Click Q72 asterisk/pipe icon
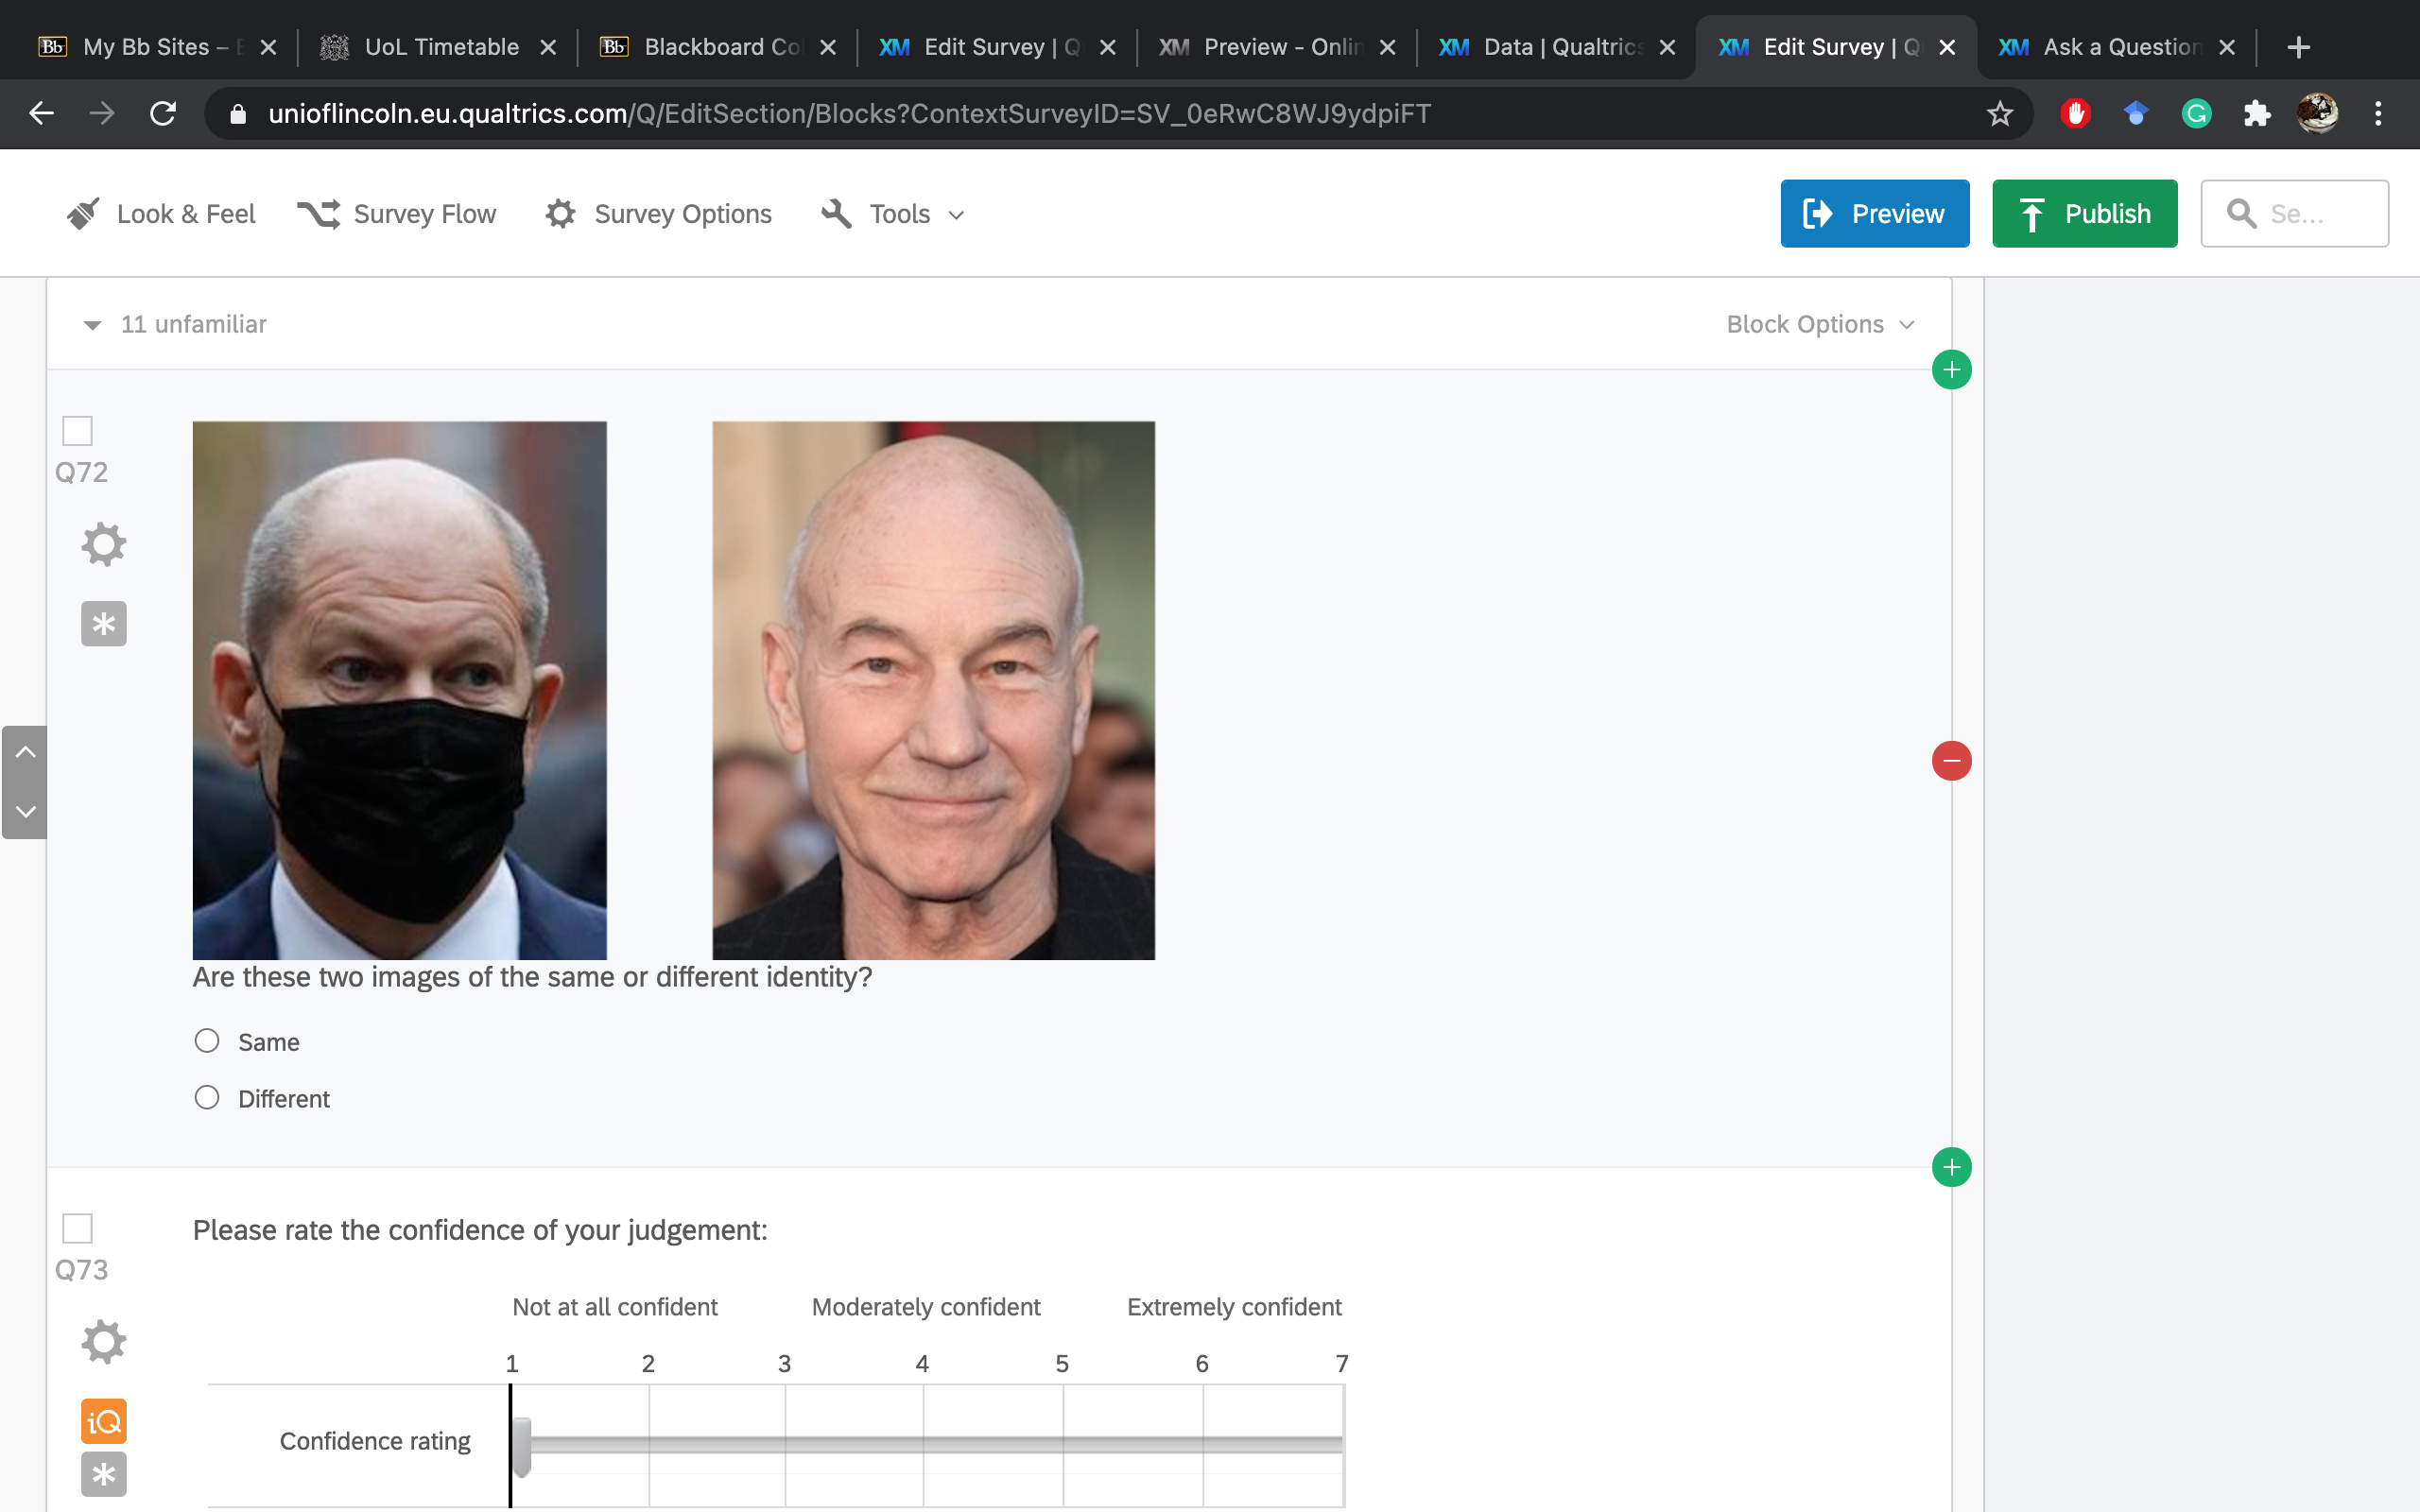 101,622
